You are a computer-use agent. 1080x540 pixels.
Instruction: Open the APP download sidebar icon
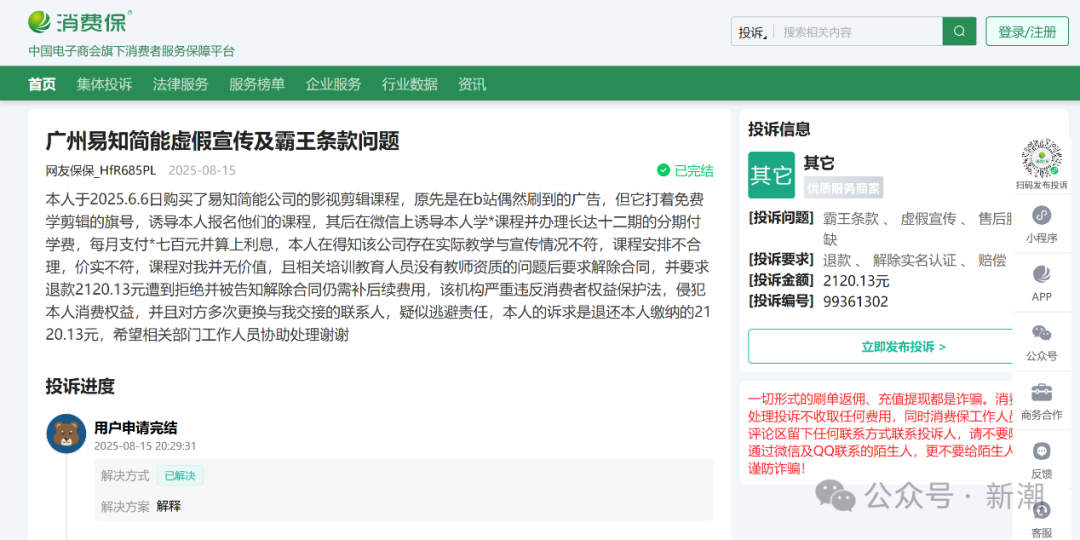point(1041,275)
